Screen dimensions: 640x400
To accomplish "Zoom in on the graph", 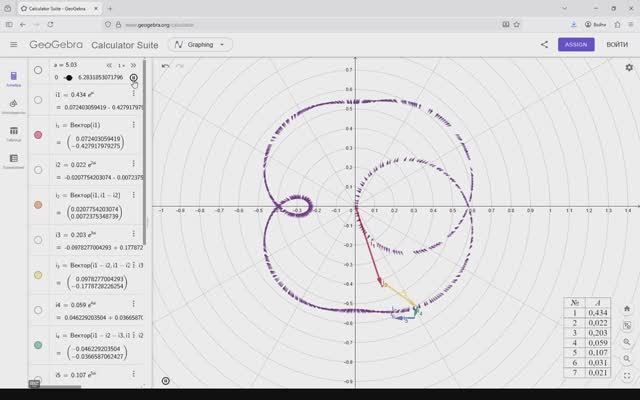I will tap(627, 342).
